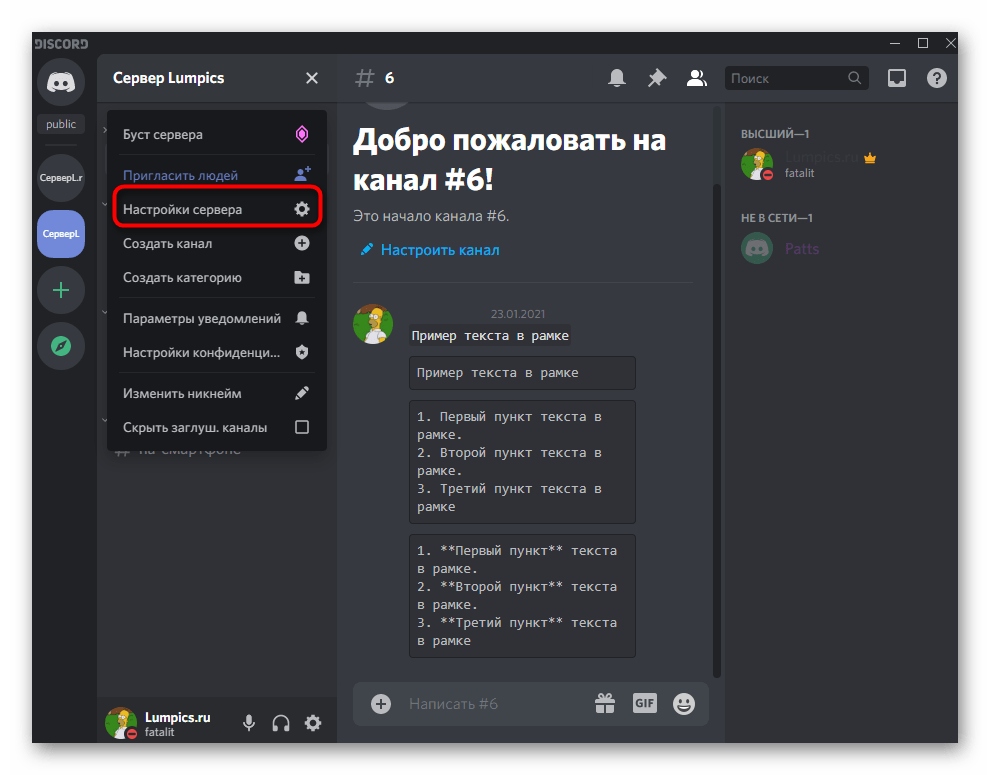
Task: Click the heading Добро пожаловать на канал #6!
Action: point(509,159)
